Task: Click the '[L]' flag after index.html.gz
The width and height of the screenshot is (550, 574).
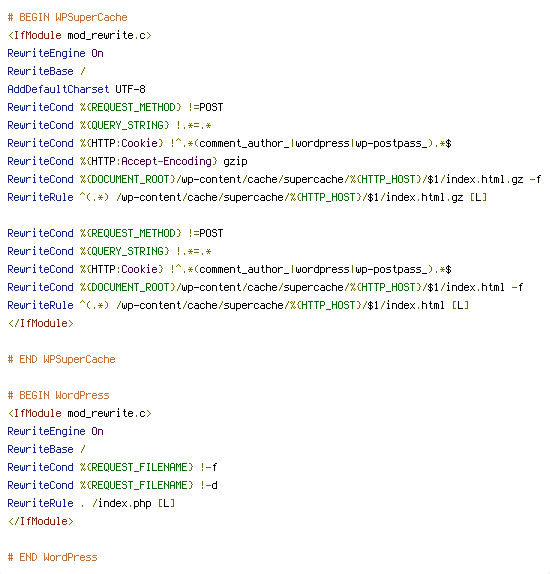Action: click(x=478, y=197)
